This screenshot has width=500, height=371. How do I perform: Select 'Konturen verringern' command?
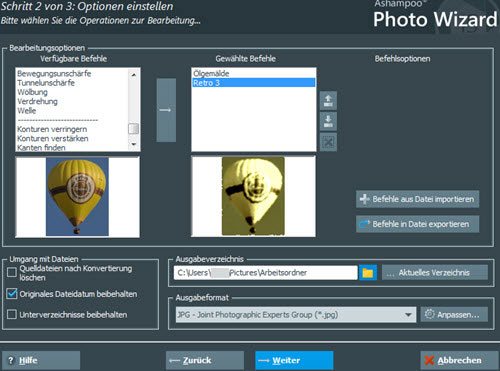click(x=52, y=129)
